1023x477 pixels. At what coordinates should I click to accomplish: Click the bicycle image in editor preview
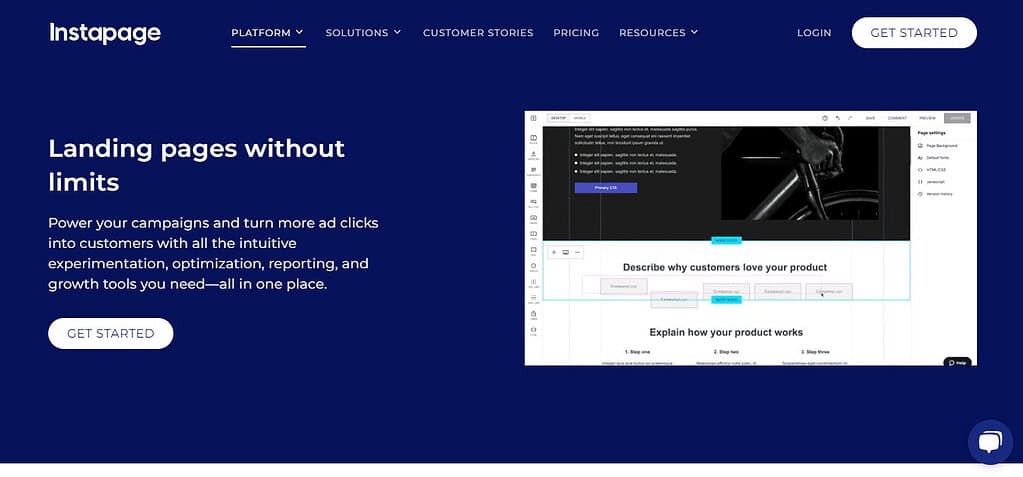pyautogui.click(x=799, y=174)
